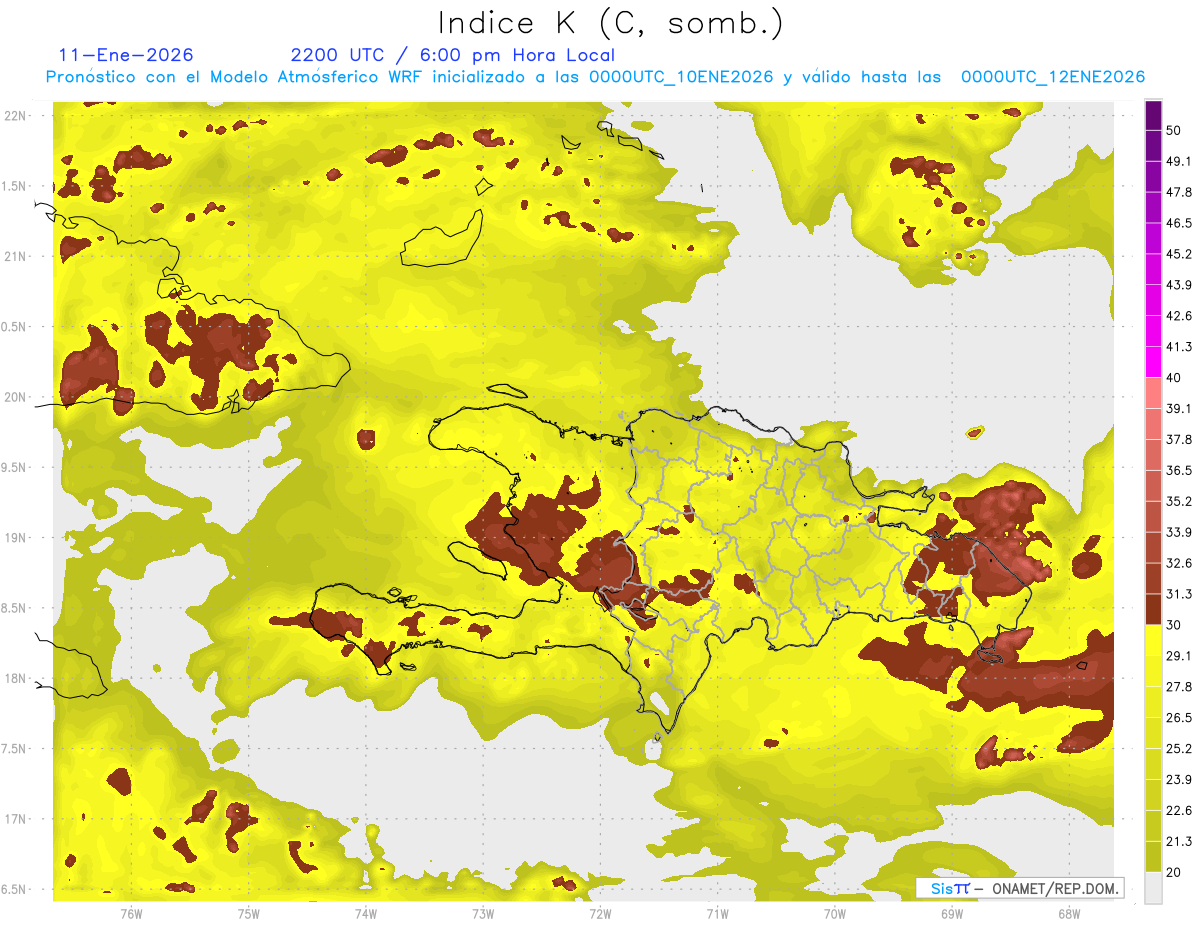This screenshot has width=1200, height=927.
Task: Click longitude label '70W'
Action: click(835, 913)
